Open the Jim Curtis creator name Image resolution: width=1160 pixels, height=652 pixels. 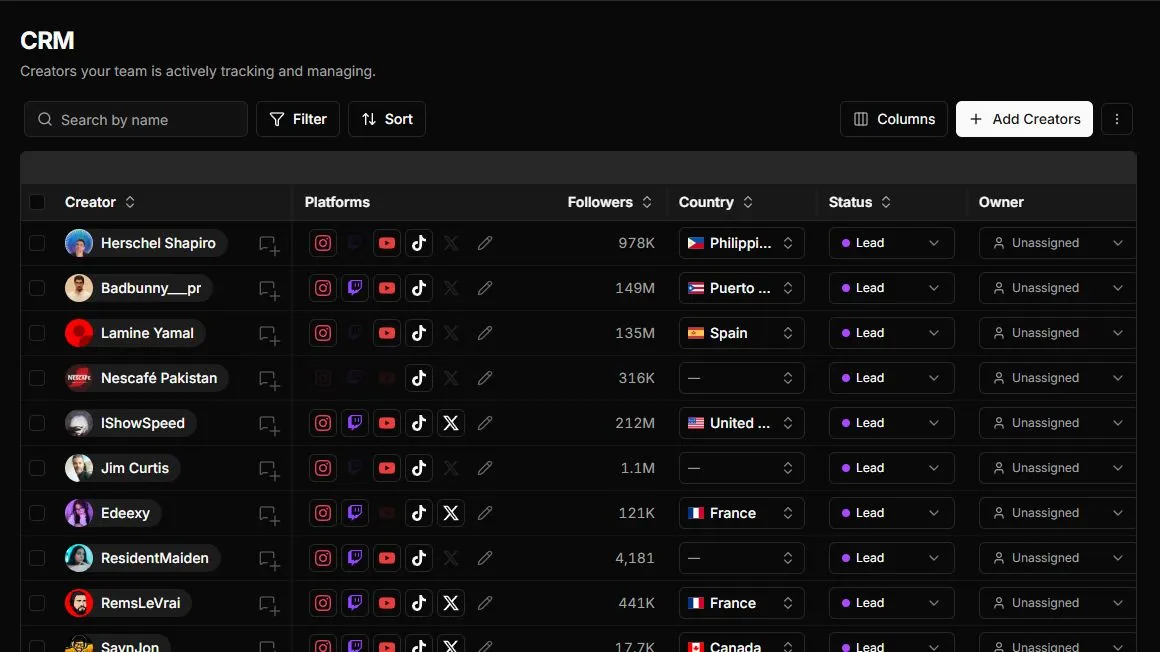coord(135,468)
